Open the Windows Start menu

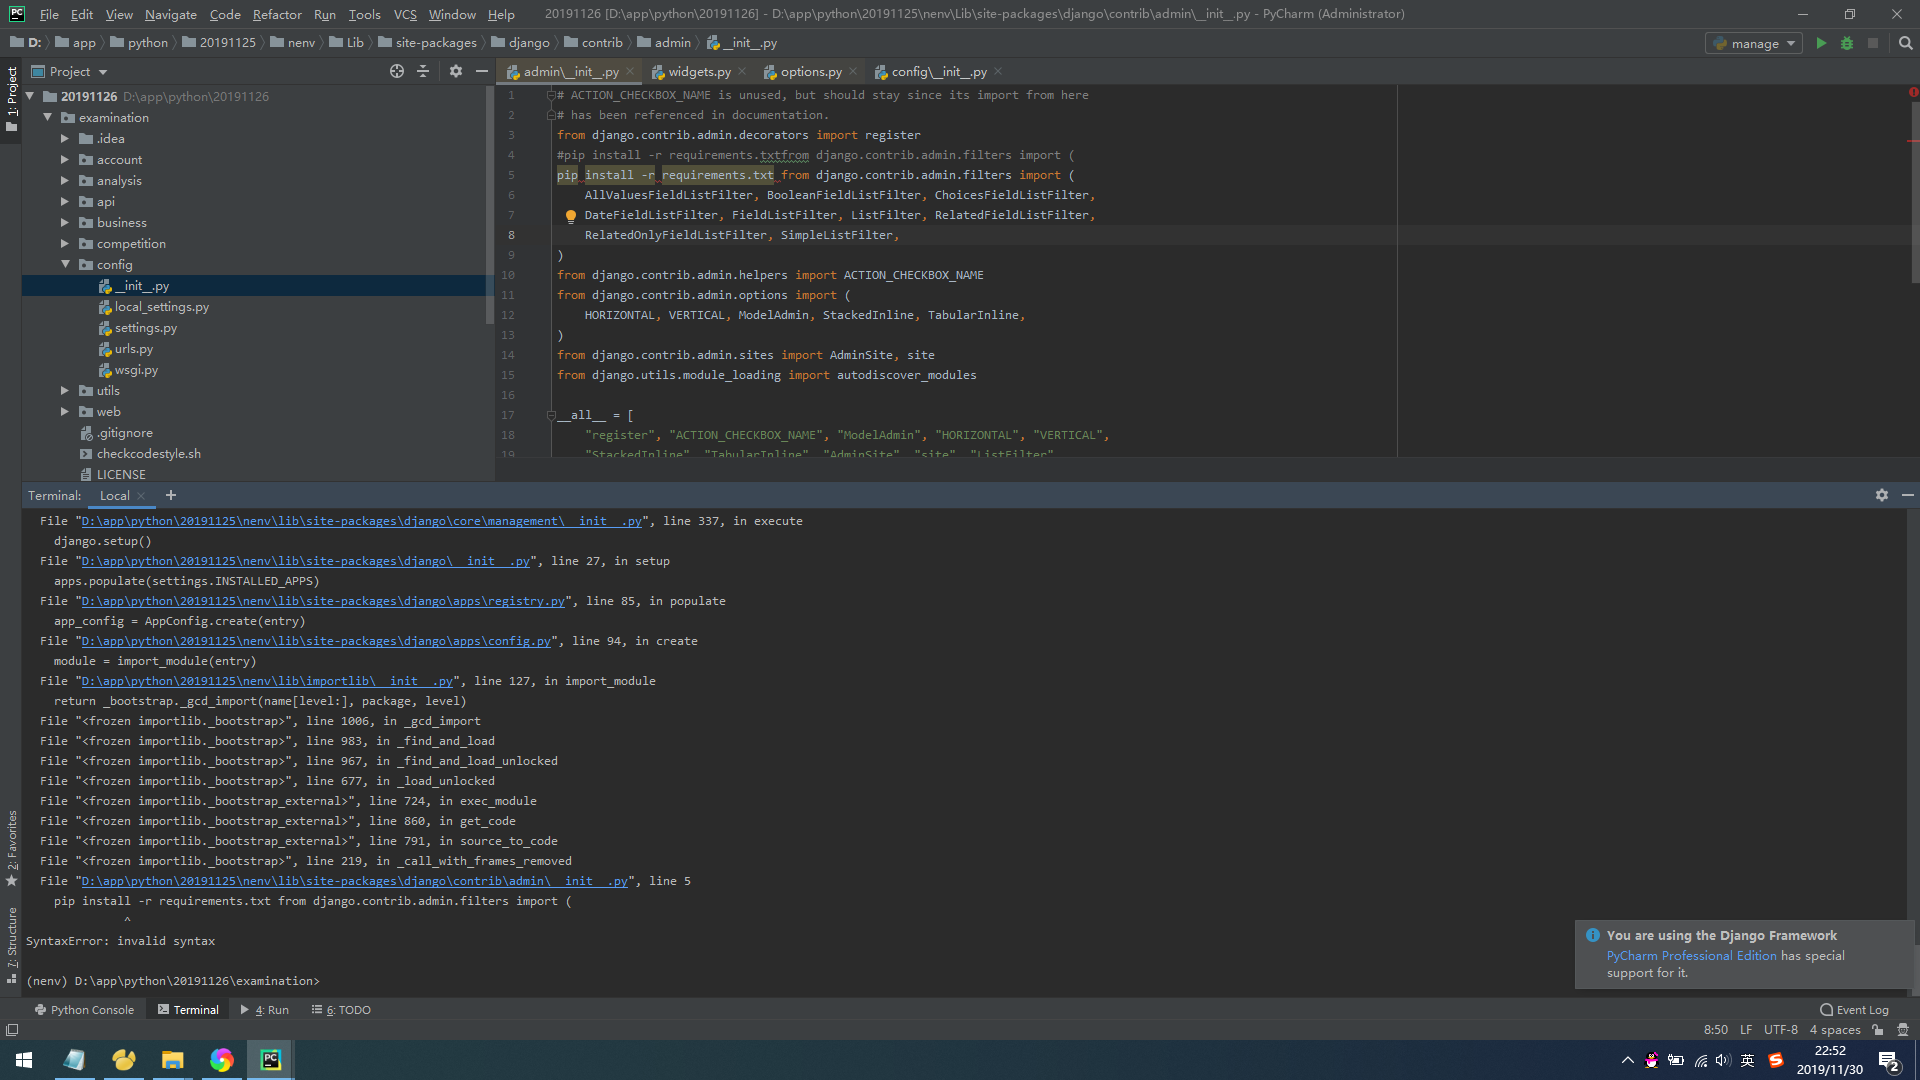pos(24,1060)
